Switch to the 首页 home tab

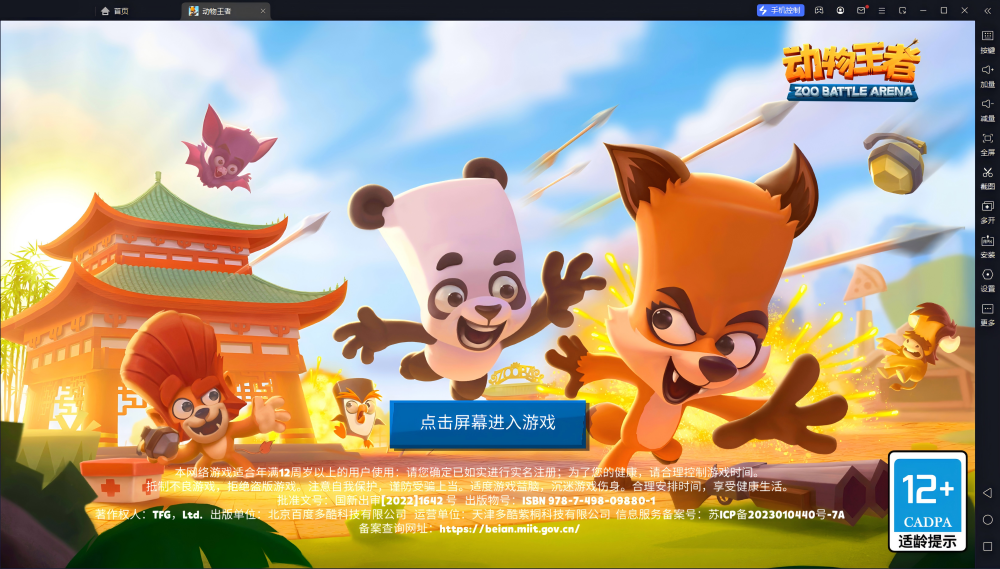115,11
